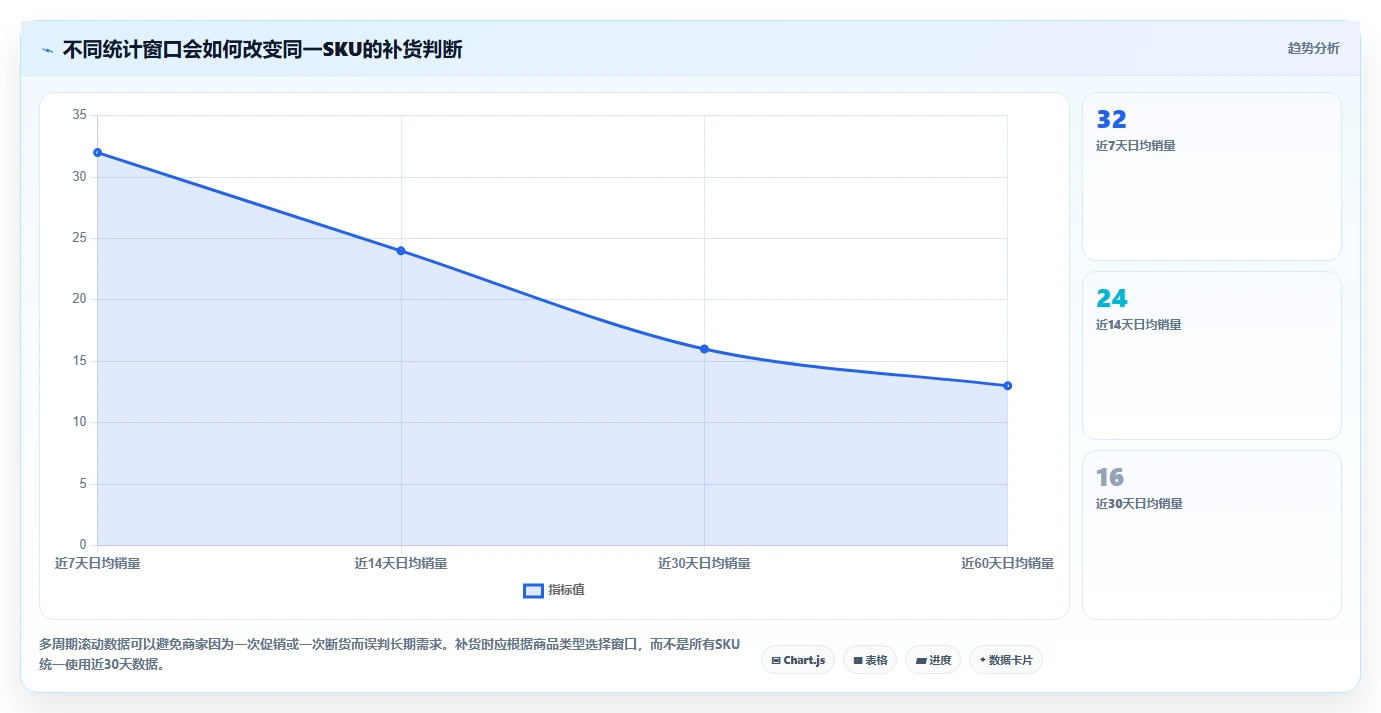Toggle the 指标值 legend swatch
Viewport: 1381px width, 713px height.
coord(533,590)
